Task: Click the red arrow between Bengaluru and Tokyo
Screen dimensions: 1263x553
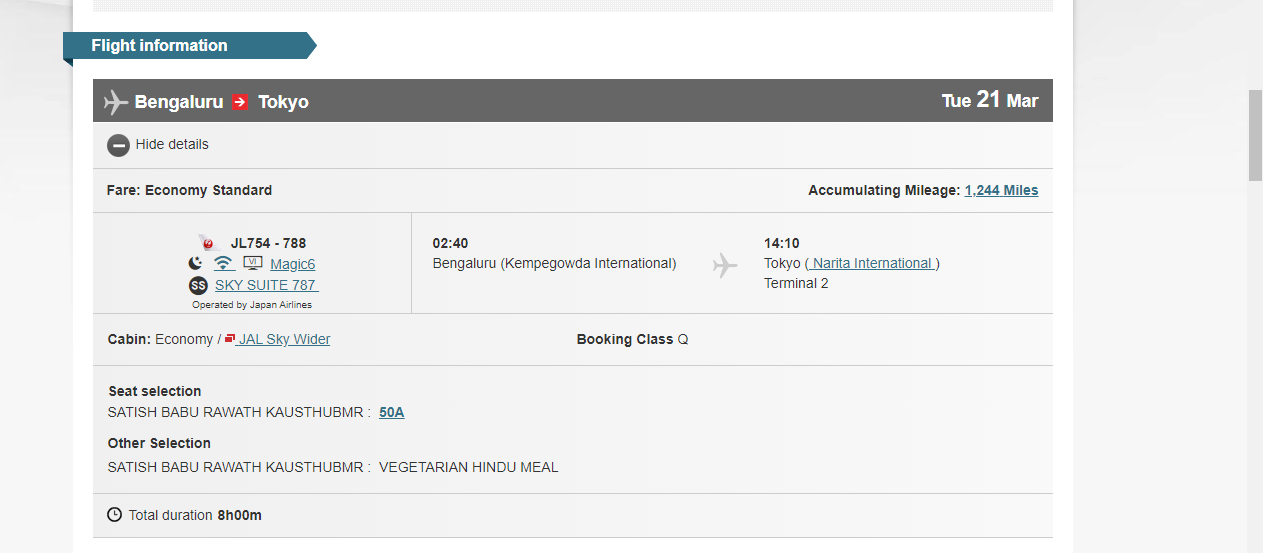Action: click(x=240, y=102)
